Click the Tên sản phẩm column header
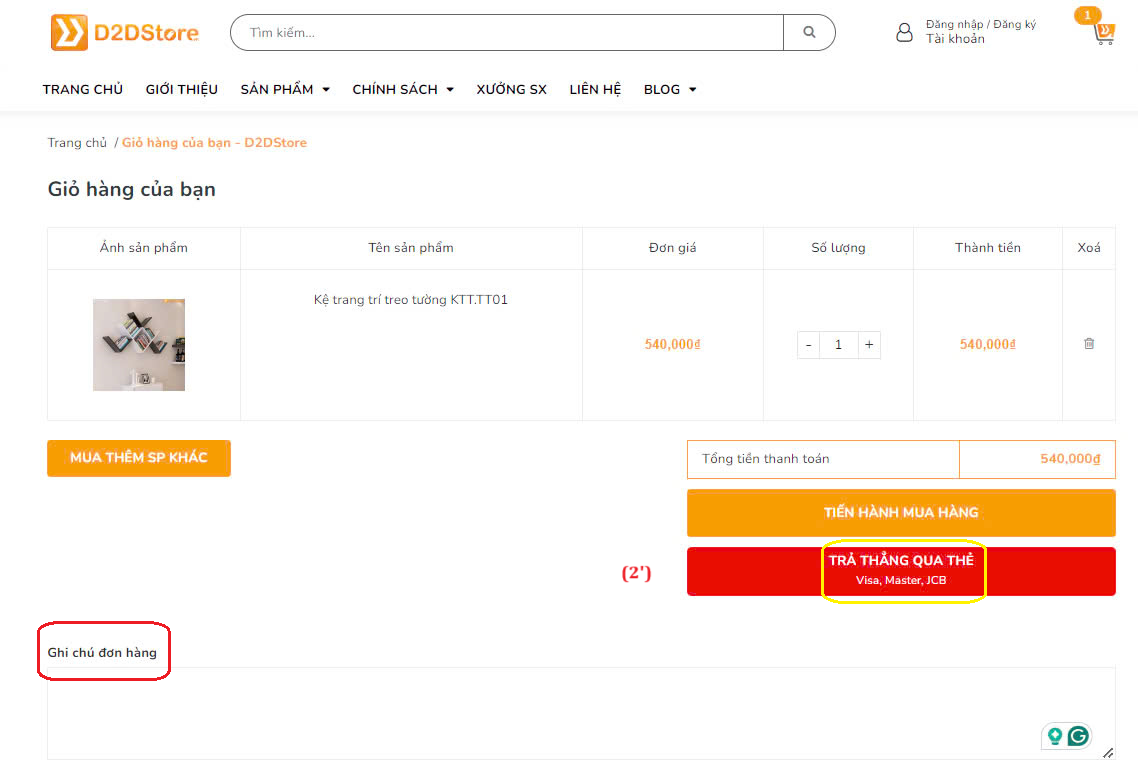This screenshot has width=1138, height=771. coord(411,248)
